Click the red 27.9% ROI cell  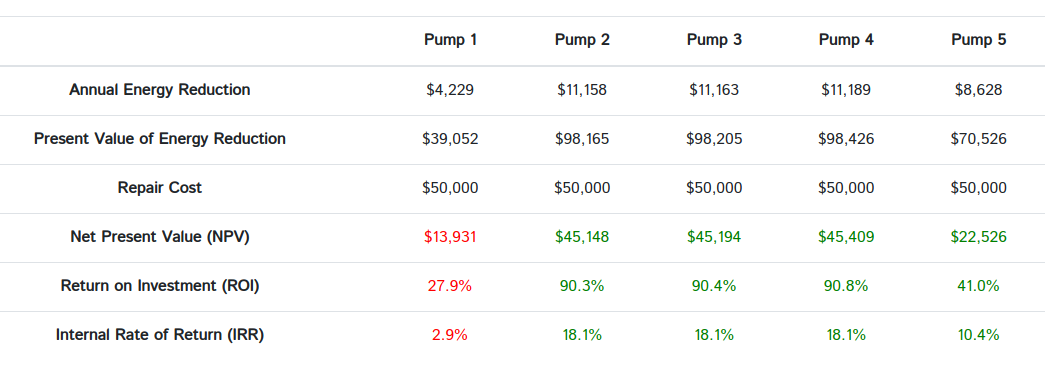[x=450, y=286]
